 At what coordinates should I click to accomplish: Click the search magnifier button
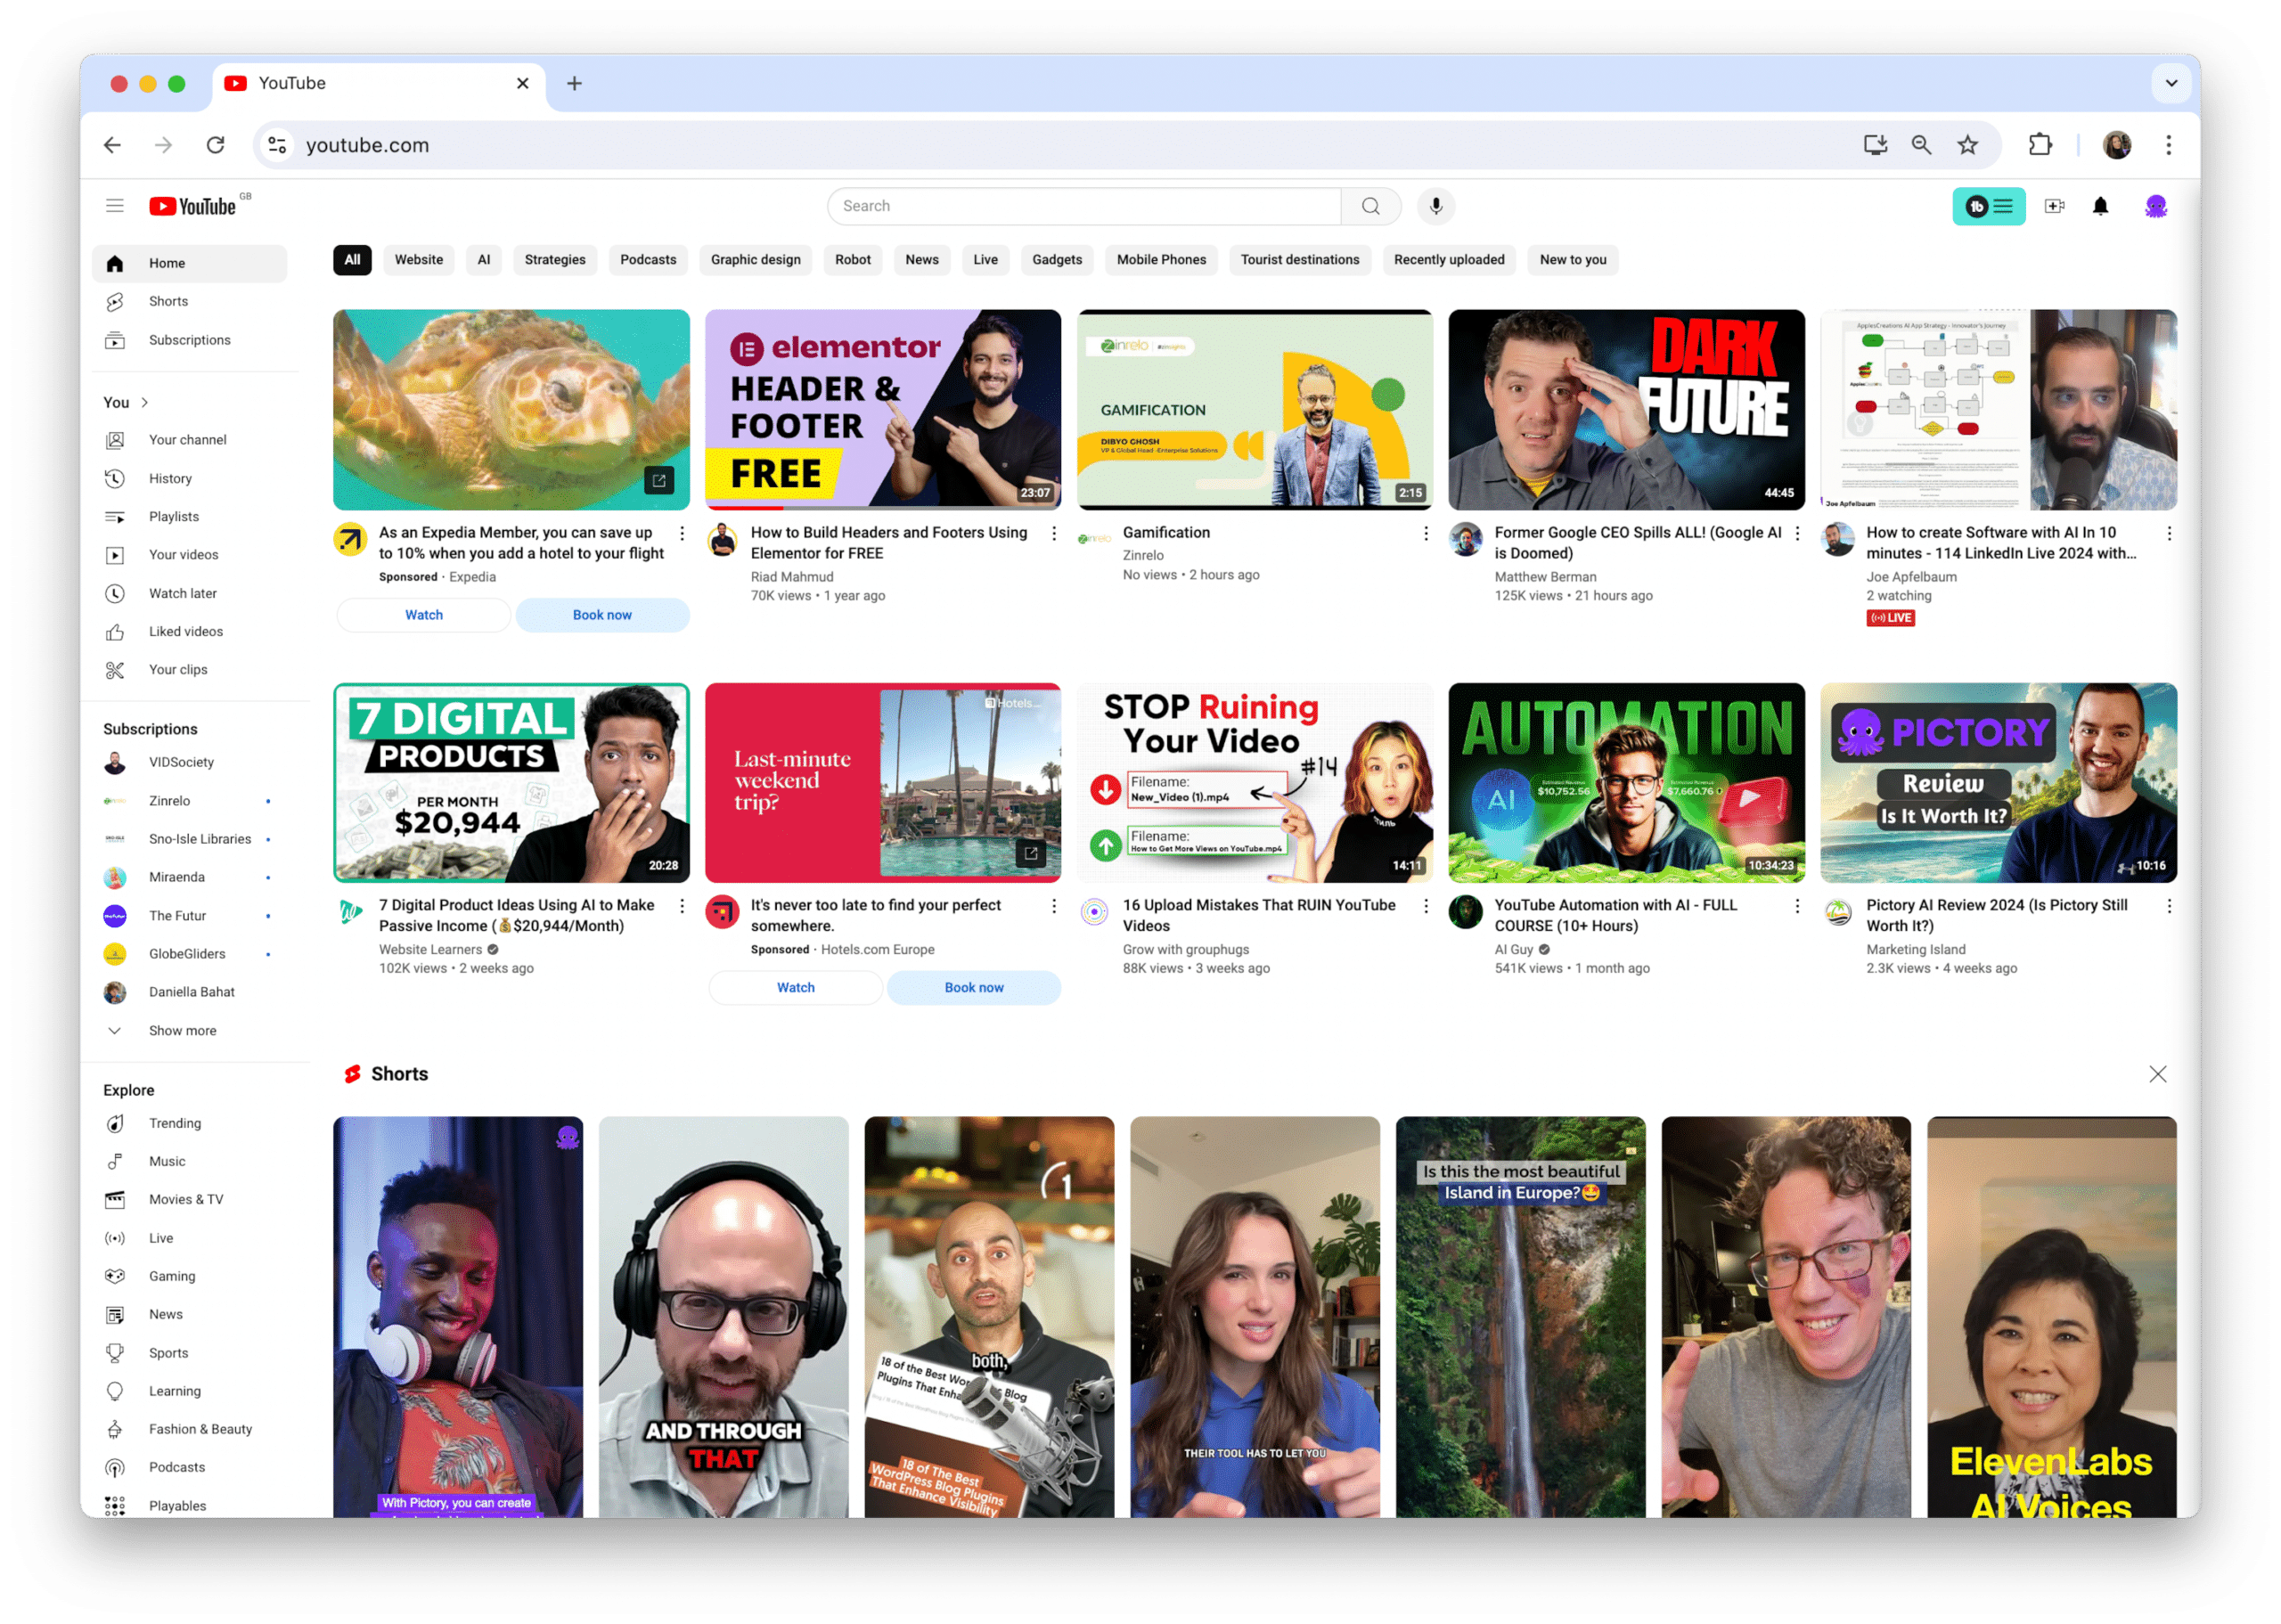point(1371,206)
